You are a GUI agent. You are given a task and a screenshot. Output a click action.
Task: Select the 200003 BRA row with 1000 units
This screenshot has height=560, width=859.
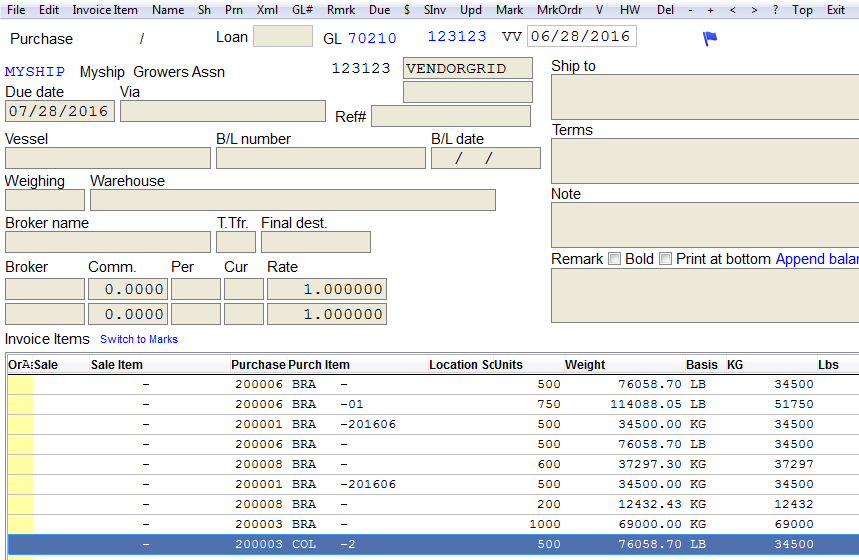coord(433,524)
